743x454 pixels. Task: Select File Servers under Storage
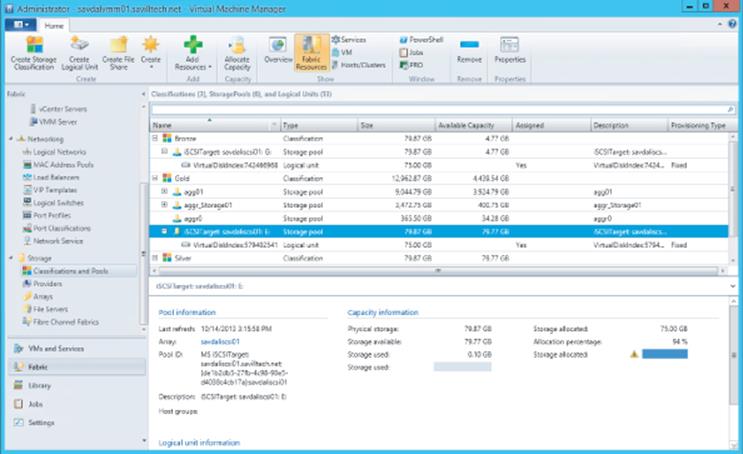click(45, 309)
